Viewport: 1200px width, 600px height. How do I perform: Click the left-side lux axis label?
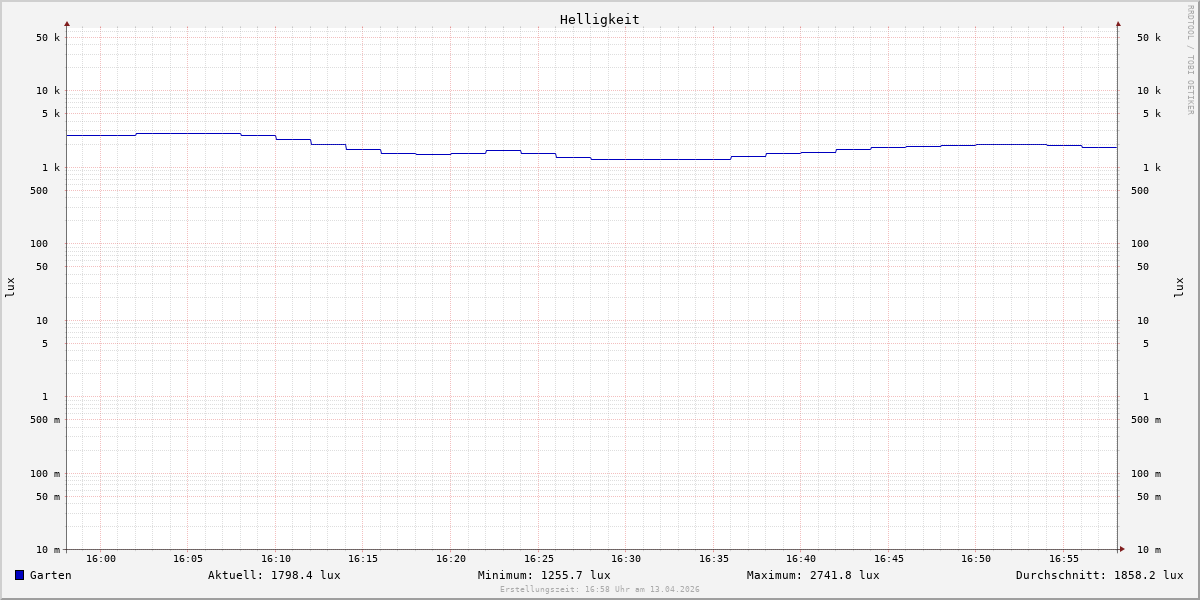[10, 288]
